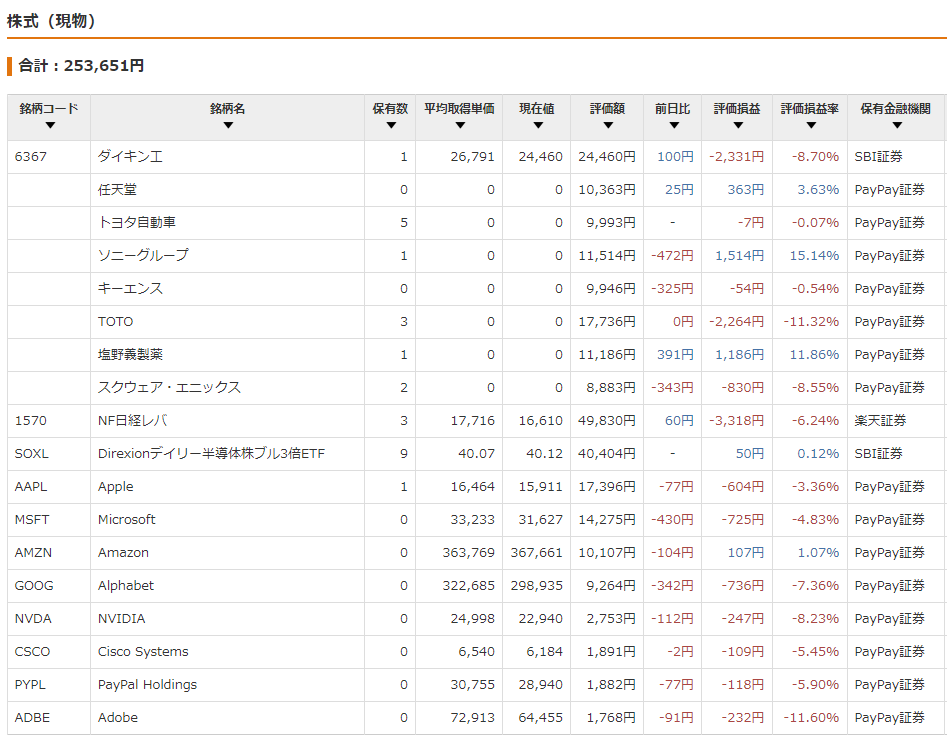Select the Apple stock name
947x741 pixels.
(115, 487)
